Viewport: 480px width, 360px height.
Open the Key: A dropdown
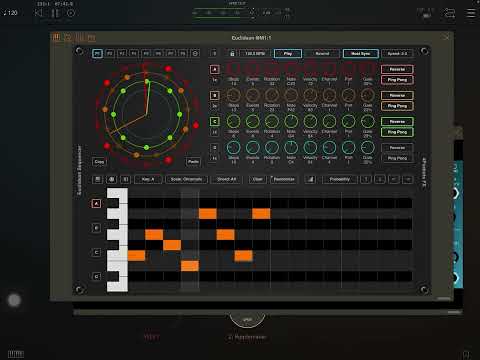pos(148,179)
